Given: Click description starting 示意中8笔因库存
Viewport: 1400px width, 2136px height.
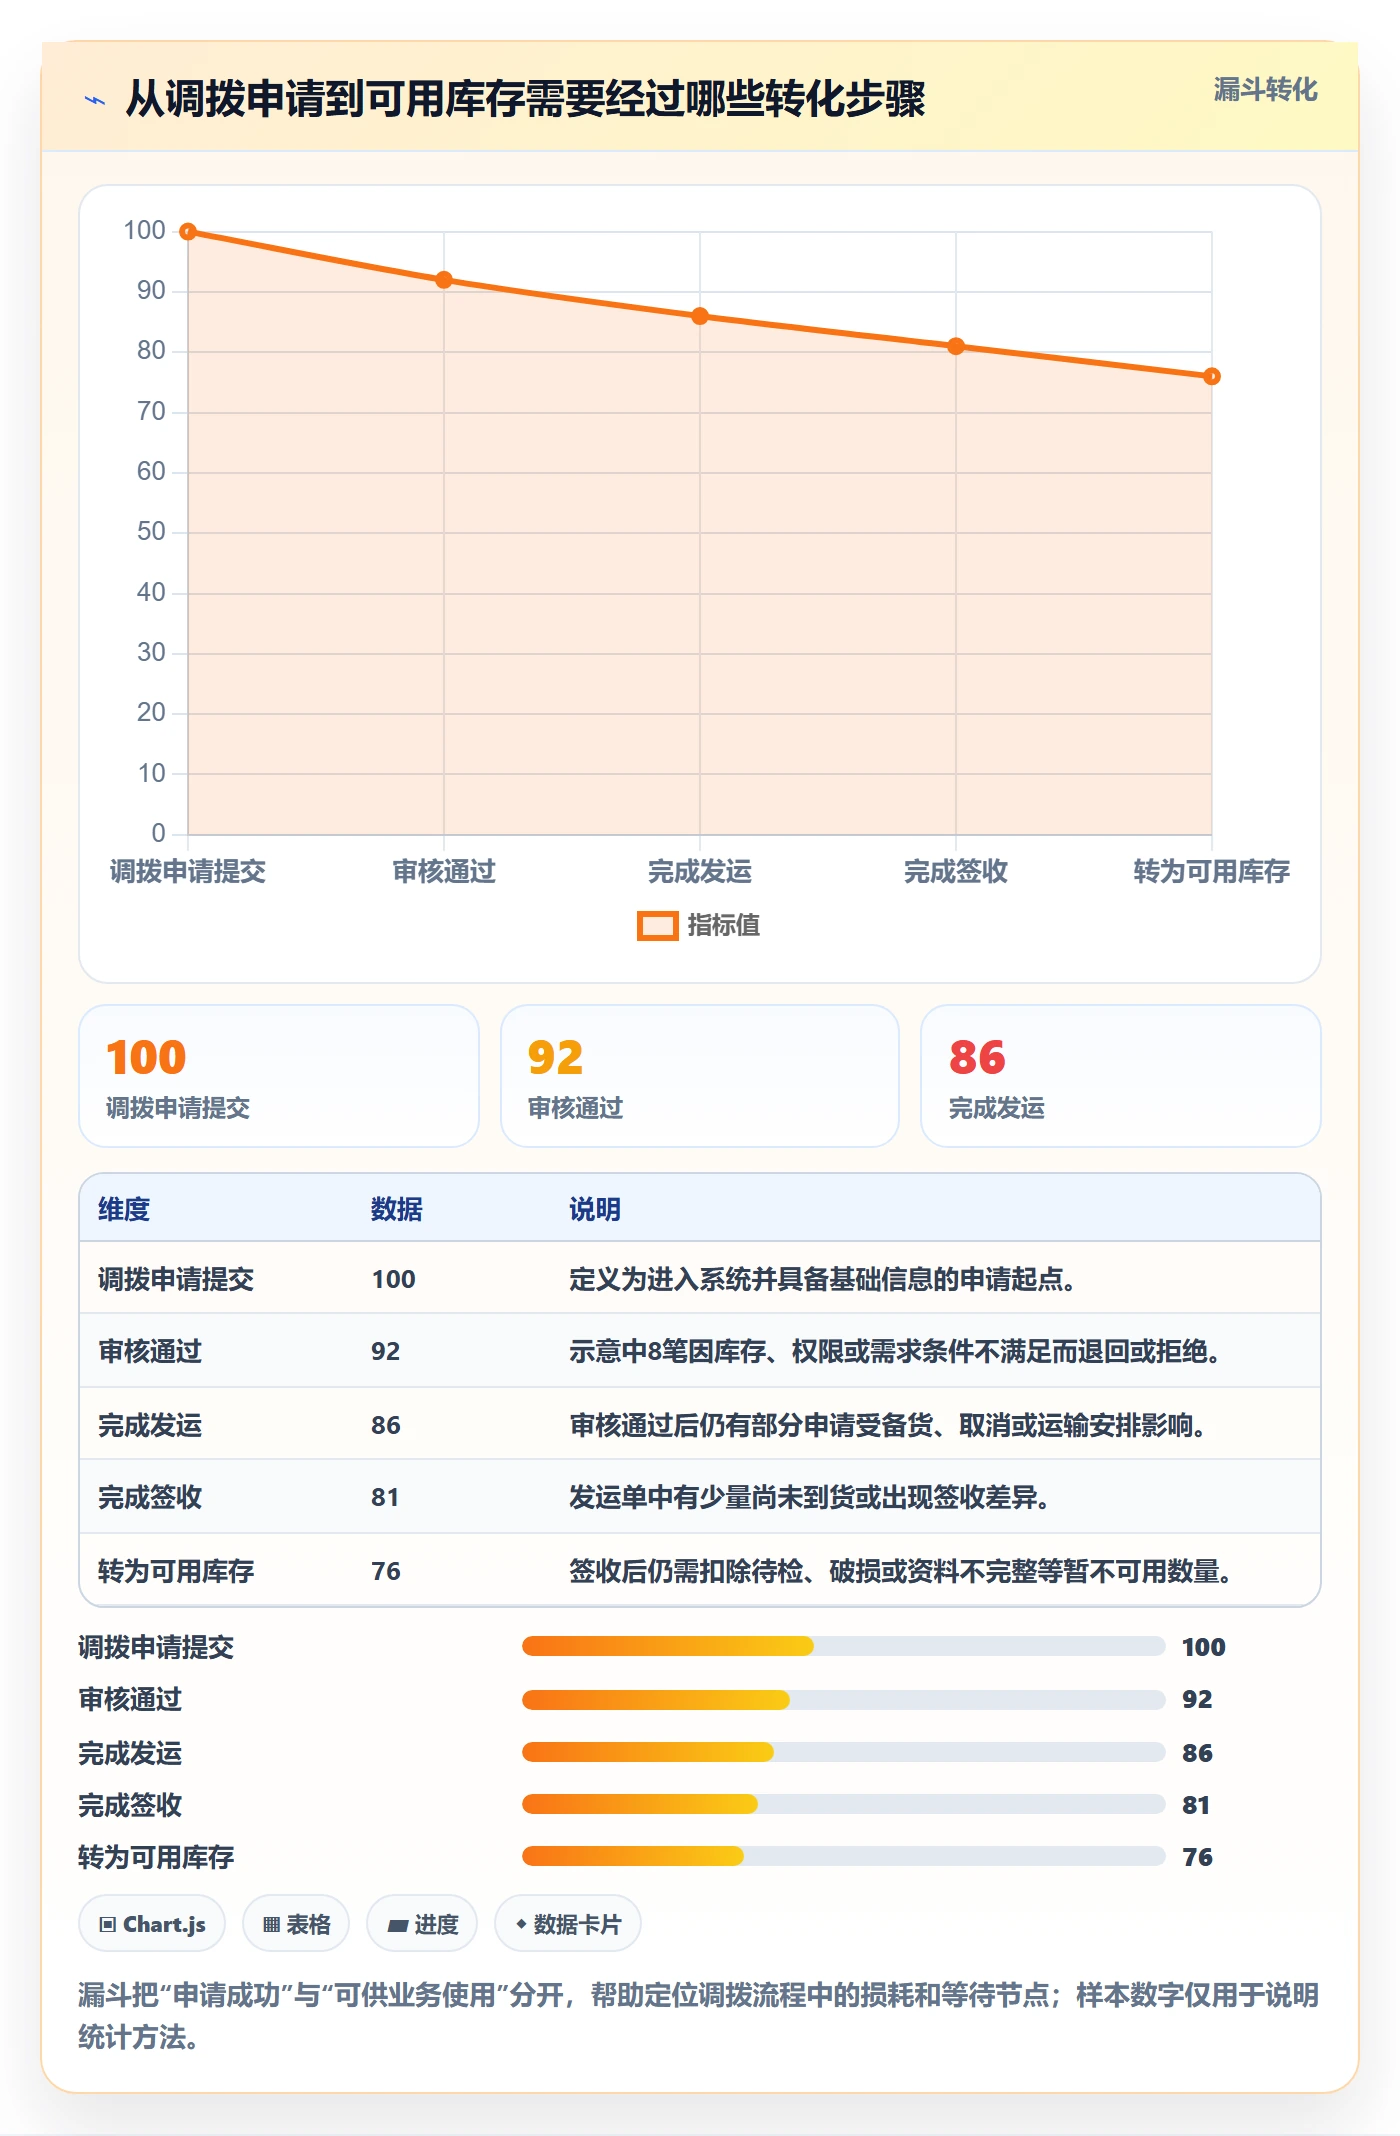Looking at the screenshot, I should click(895, 1352).
